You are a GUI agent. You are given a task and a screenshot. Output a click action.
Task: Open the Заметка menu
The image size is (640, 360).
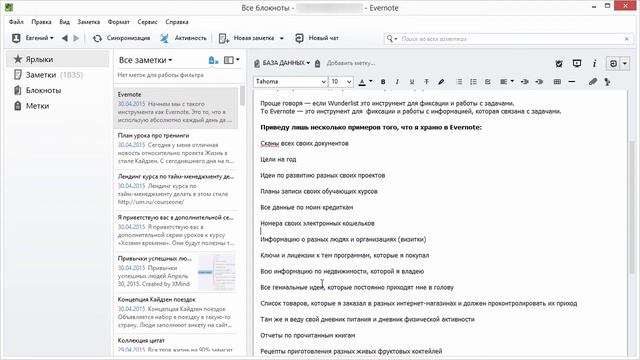pyautogui.click(x=89, y=22)
